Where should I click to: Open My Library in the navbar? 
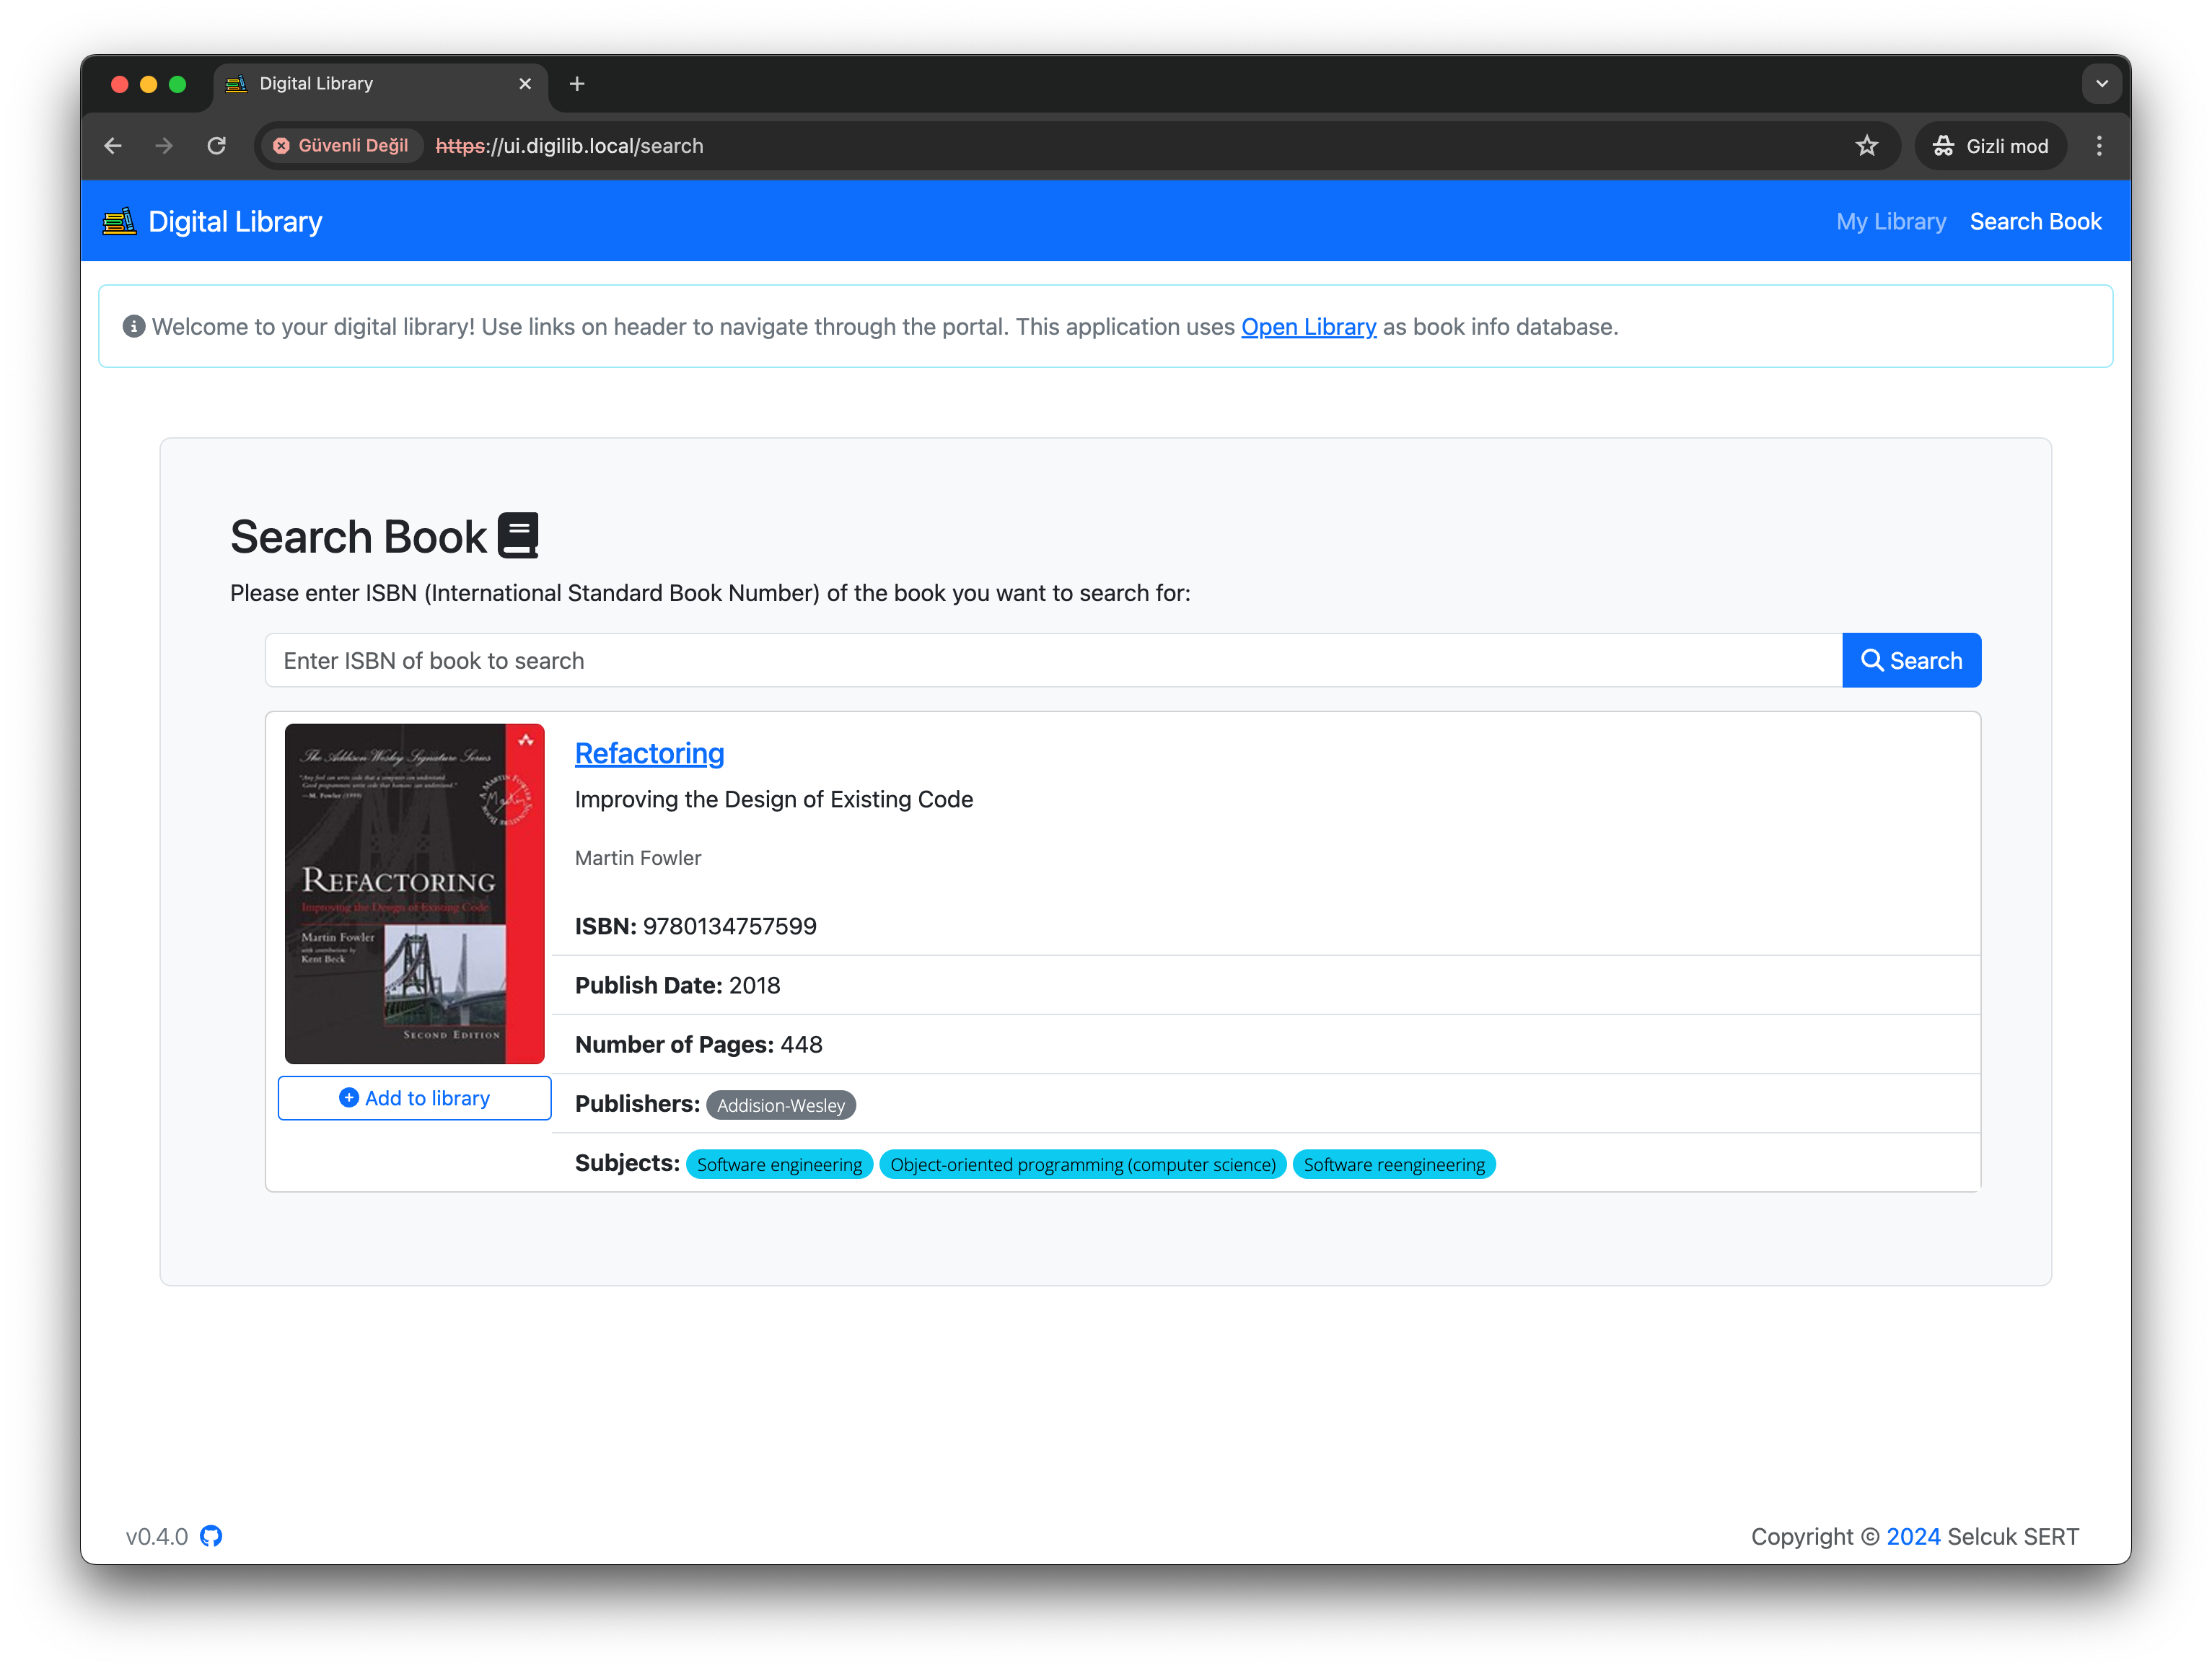point(1890,222)
